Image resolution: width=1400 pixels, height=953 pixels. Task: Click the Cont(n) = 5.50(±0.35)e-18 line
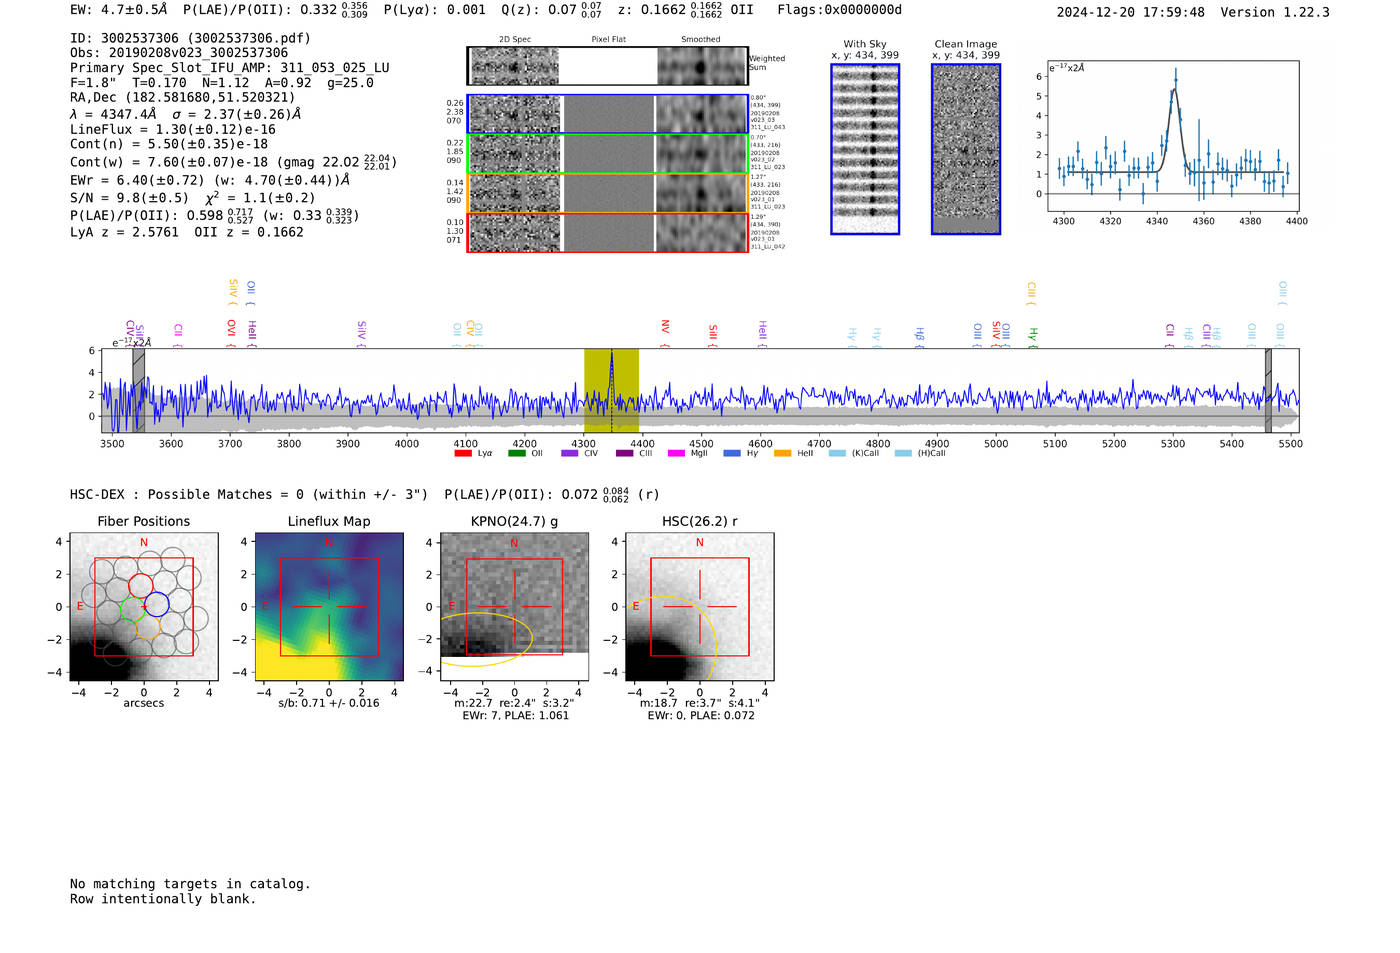point(169,144)
